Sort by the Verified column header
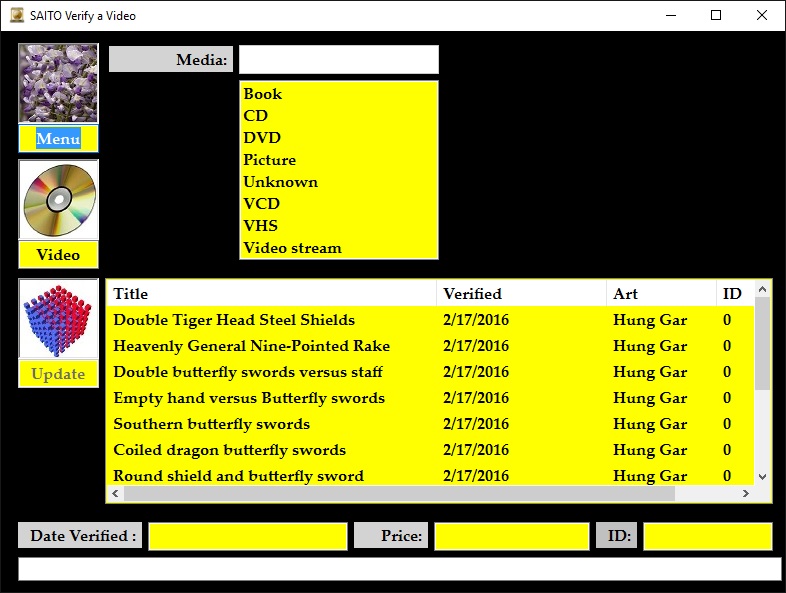786x593 pixels. click(520, 294)
